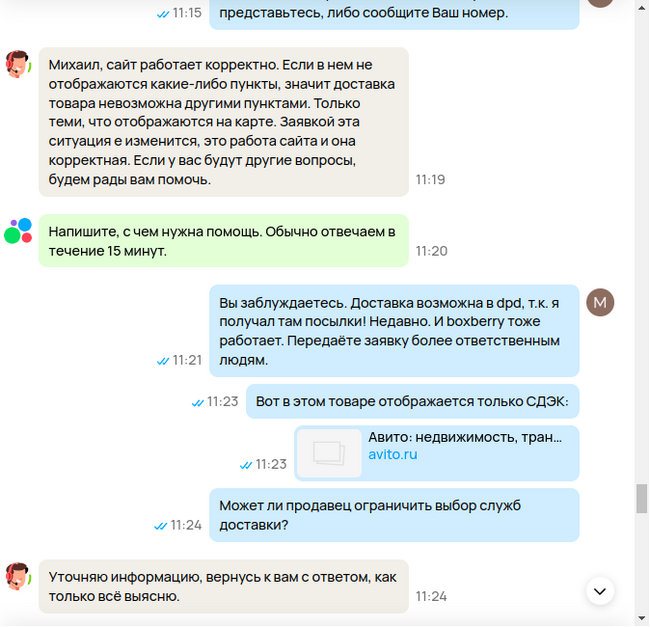
Task: Click the read-receipt checkmarks next to 11:21
Action: point(162,361)
